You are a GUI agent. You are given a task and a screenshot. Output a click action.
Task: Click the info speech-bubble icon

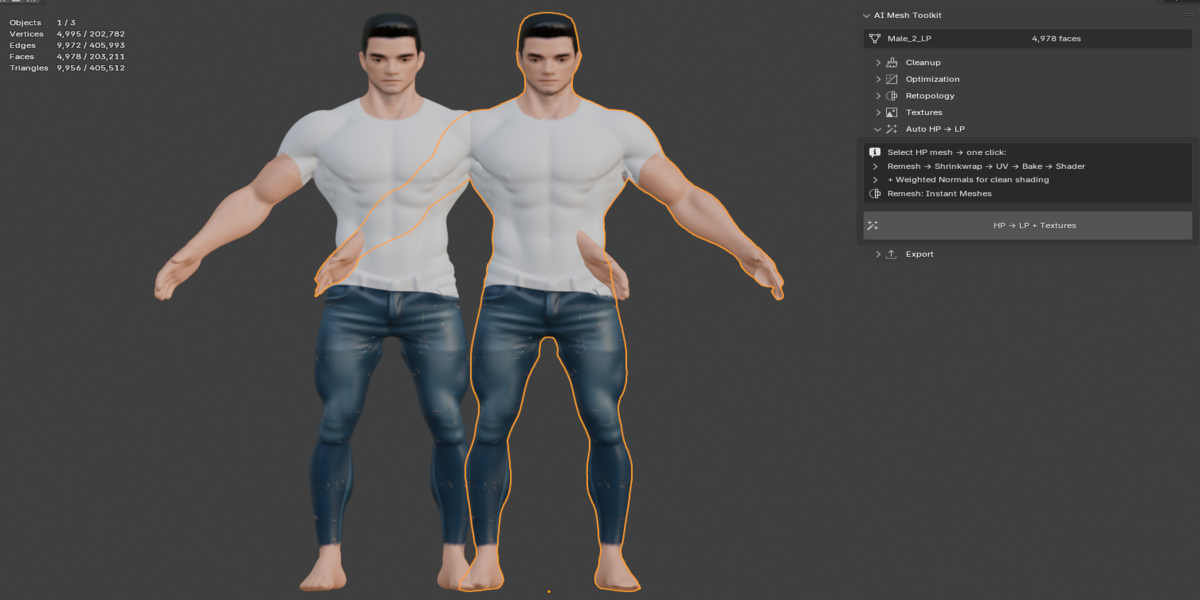(874, 151)
